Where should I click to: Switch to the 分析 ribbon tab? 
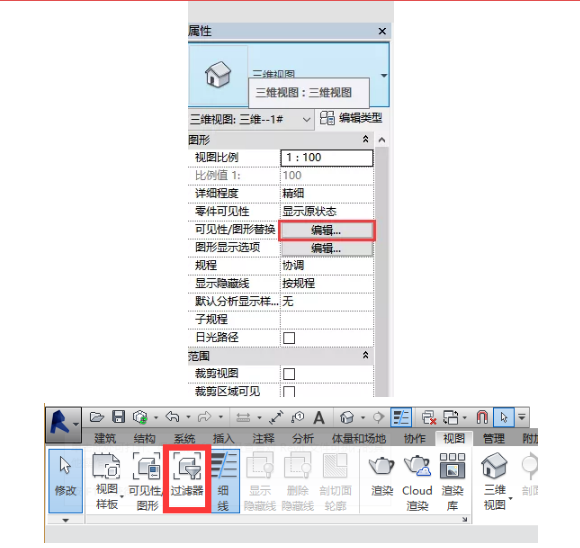tap(303, 439)
